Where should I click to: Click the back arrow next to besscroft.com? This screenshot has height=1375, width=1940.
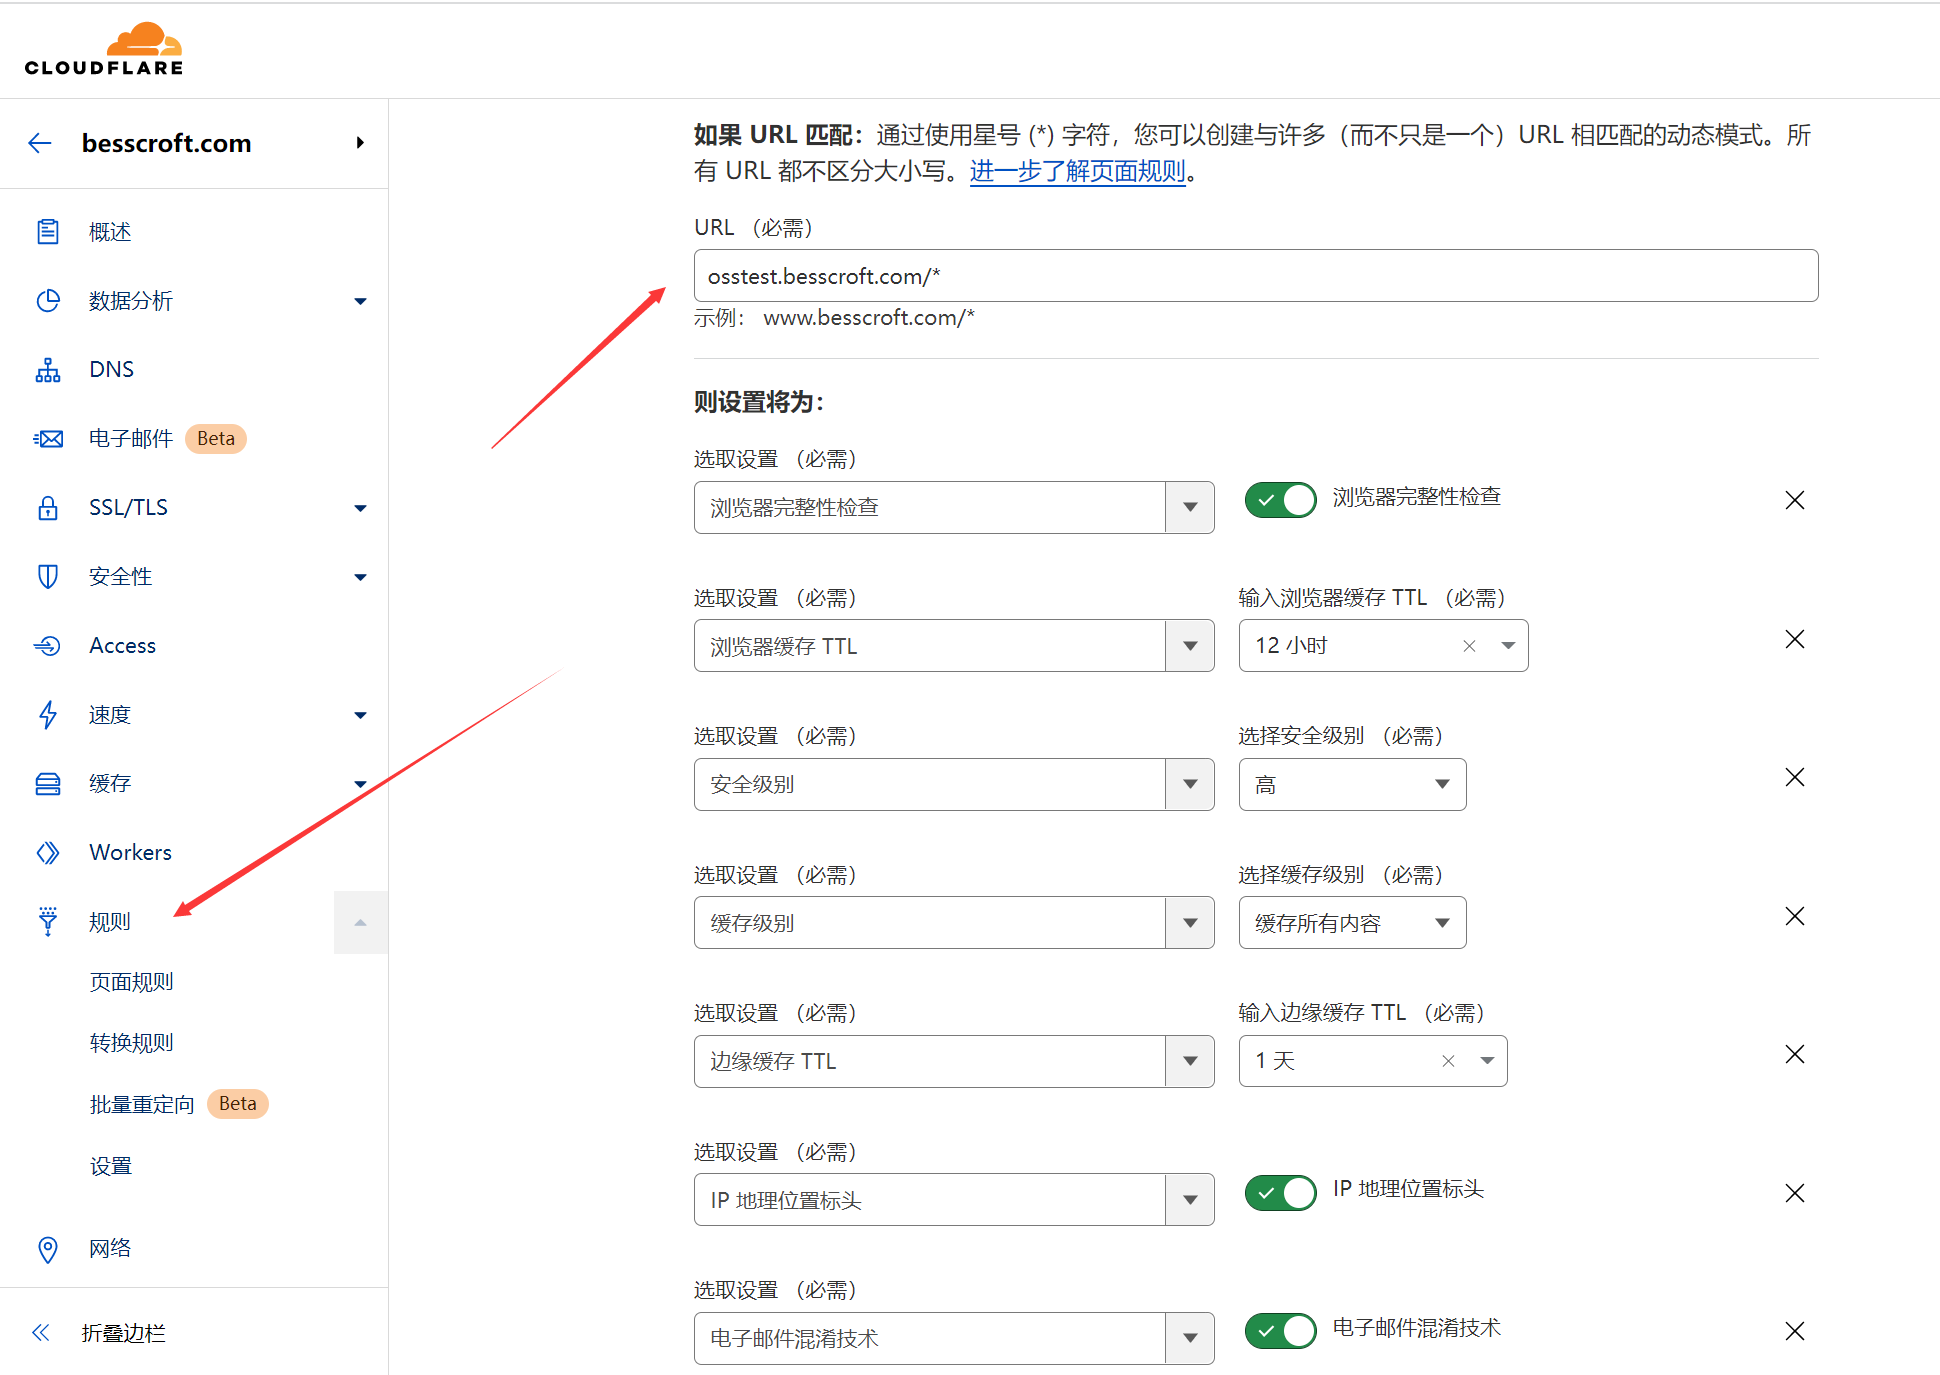click(40, 143)
